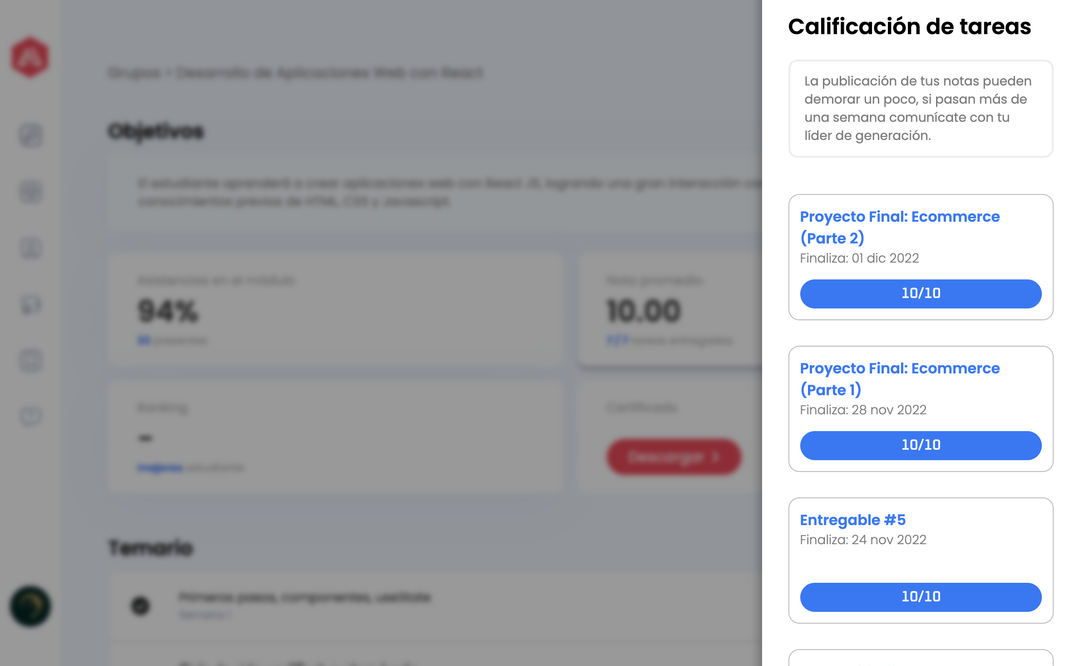
Task: Click the 10/10 grade bar for Parte 2
Action: click(920, 294)
